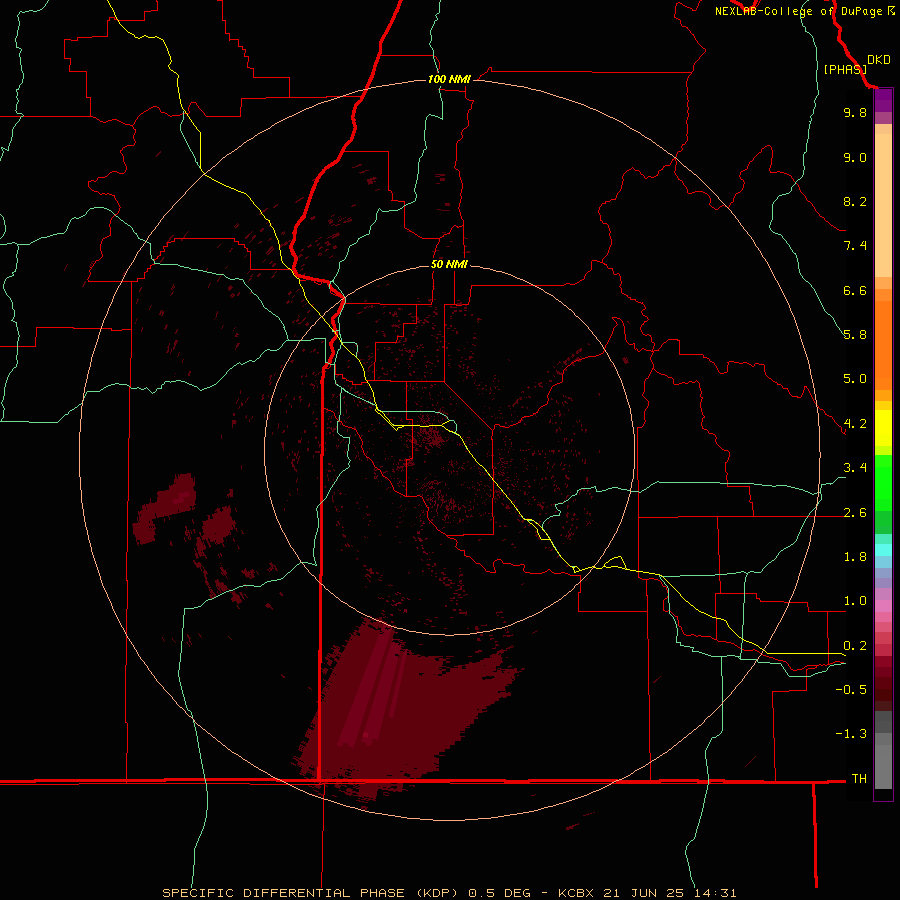Click the "TH" threshold label on legend

(x=859, y=779)
